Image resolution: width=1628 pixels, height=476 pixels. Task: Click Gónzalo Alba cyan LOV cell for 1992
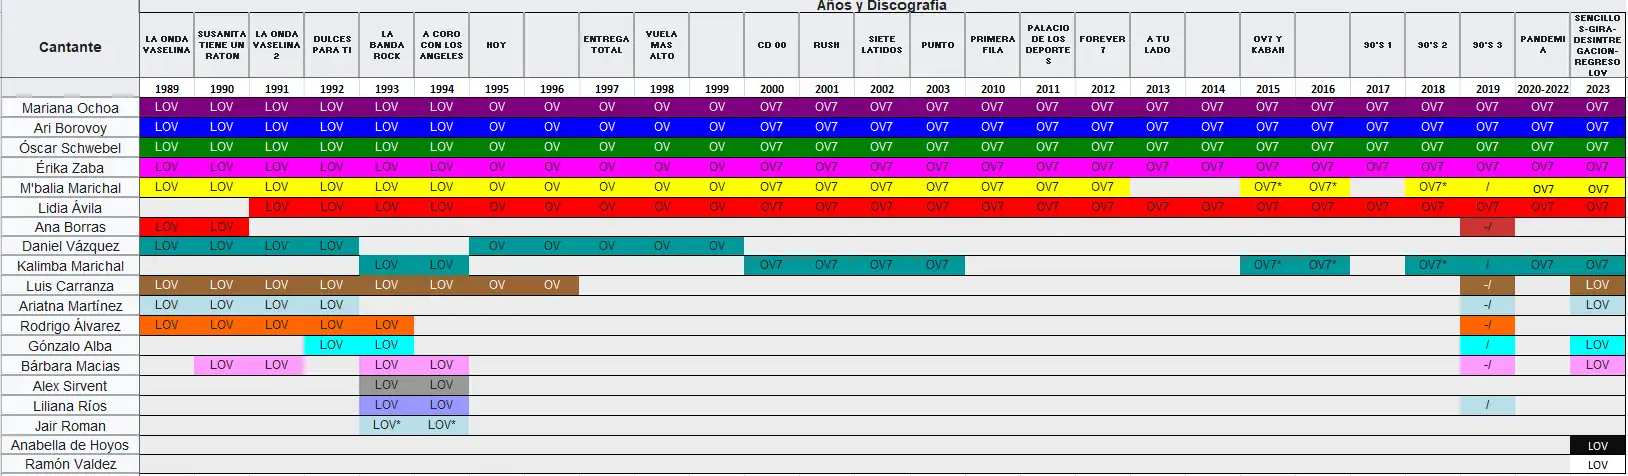332,345
